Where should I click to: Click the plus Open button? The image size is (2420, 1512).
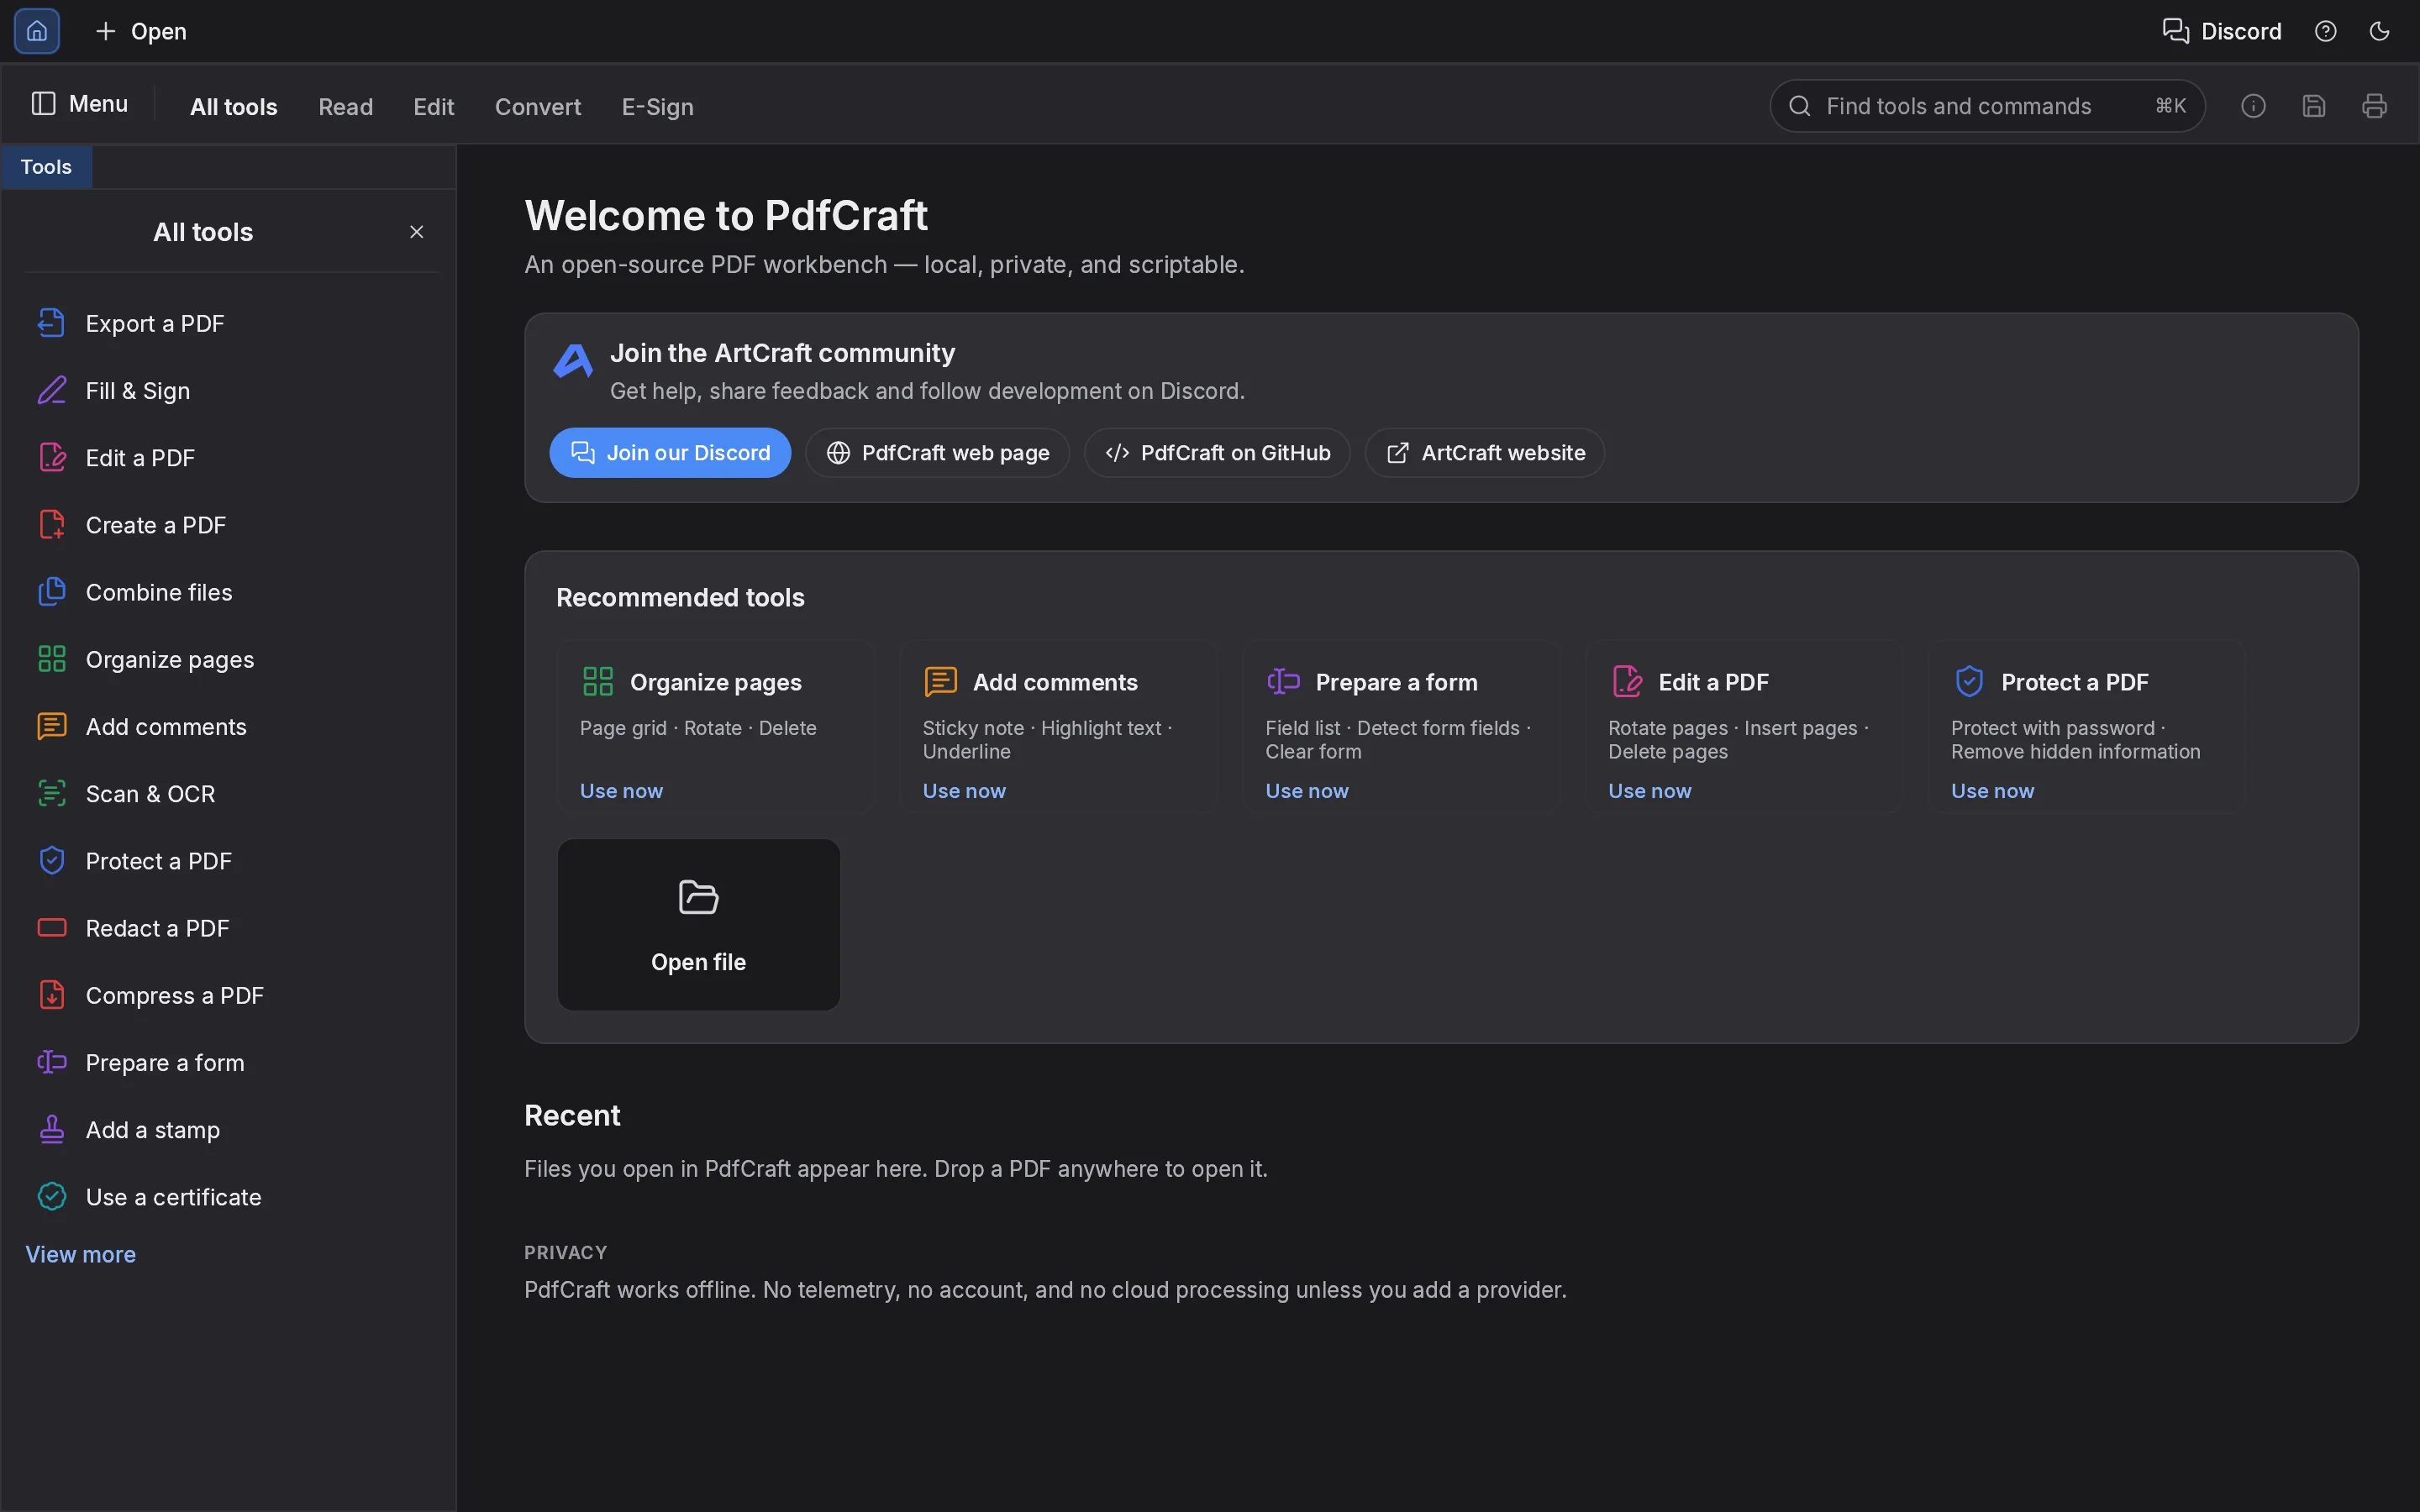pos(141,31)
